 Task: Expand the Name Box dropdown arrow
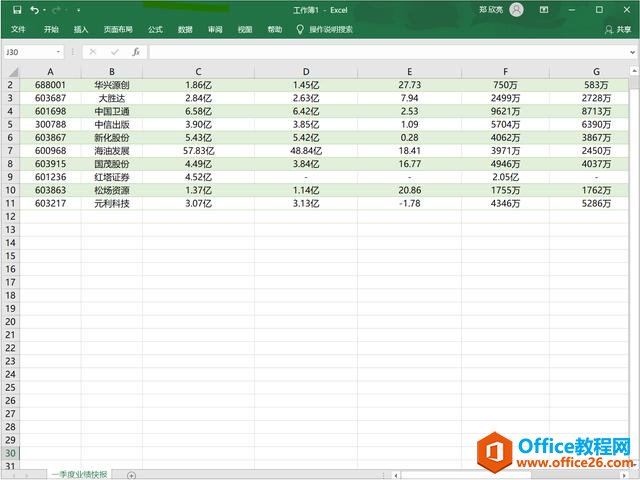(59, 51)
